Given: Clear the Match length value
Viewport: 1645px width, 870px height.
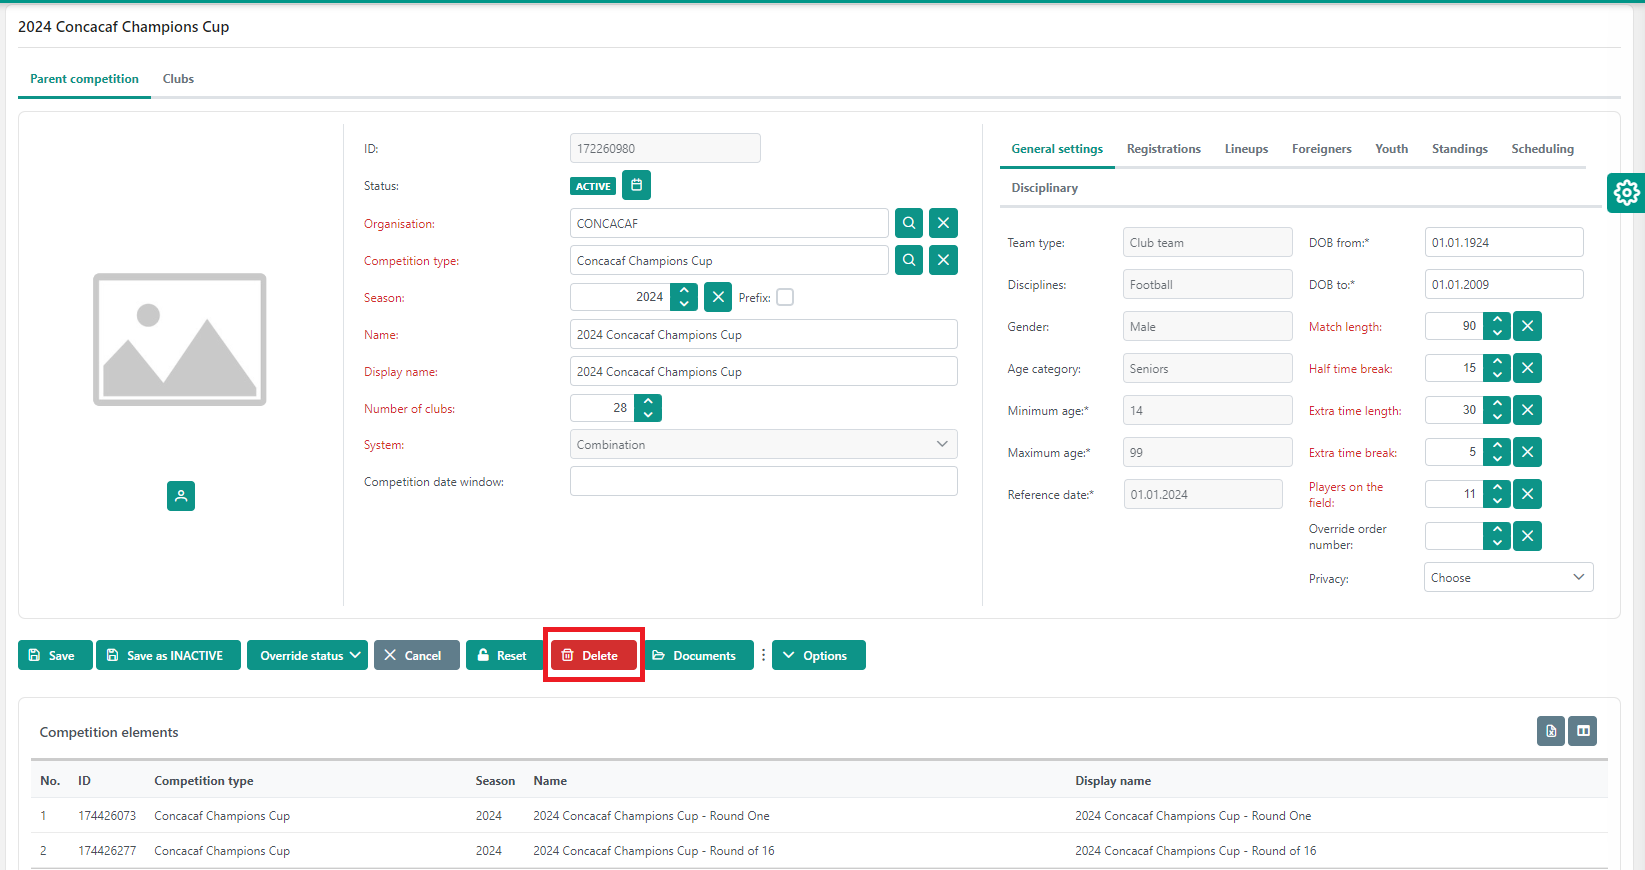Looking at the screenshot, I should pos(1527,326).
